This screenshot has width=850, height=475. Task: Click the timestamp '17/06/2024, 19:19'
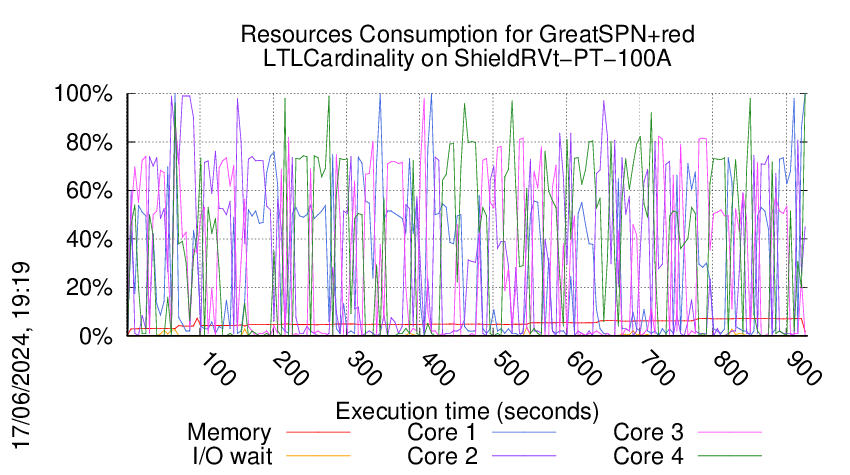21,356
